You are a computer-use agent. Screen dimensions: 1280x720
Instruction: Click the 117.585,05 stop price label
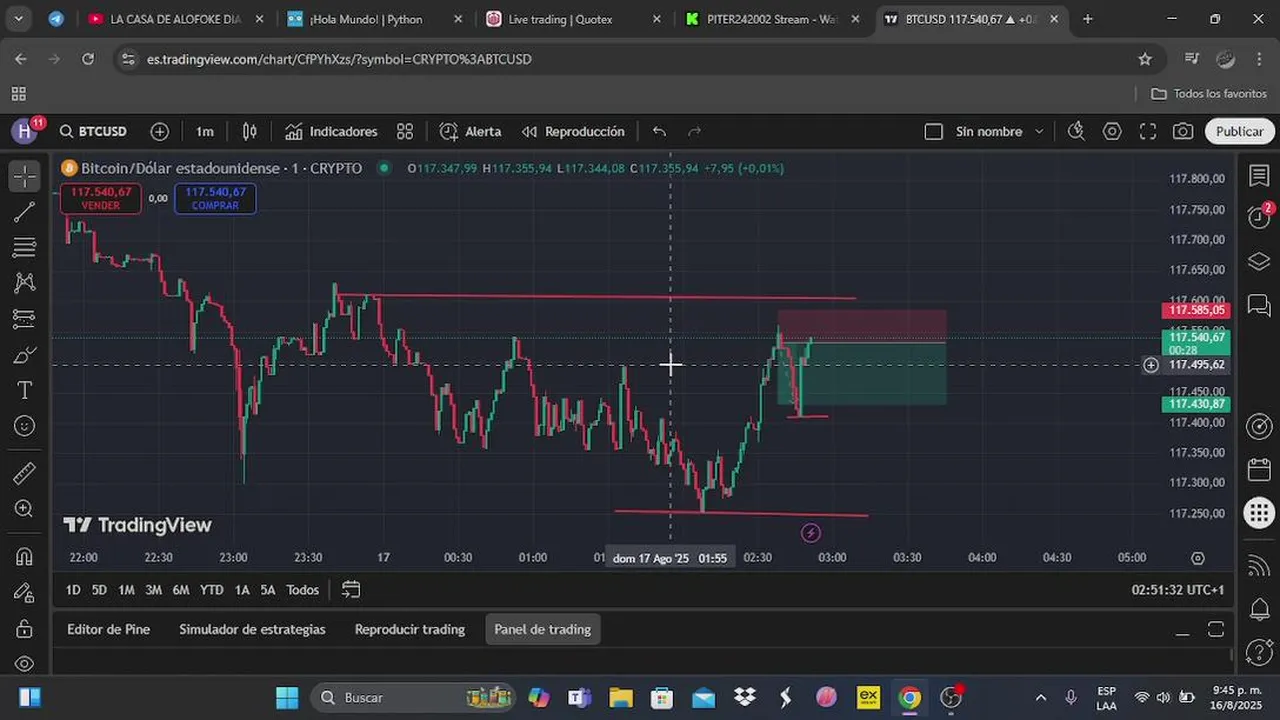pos(1195,310)
